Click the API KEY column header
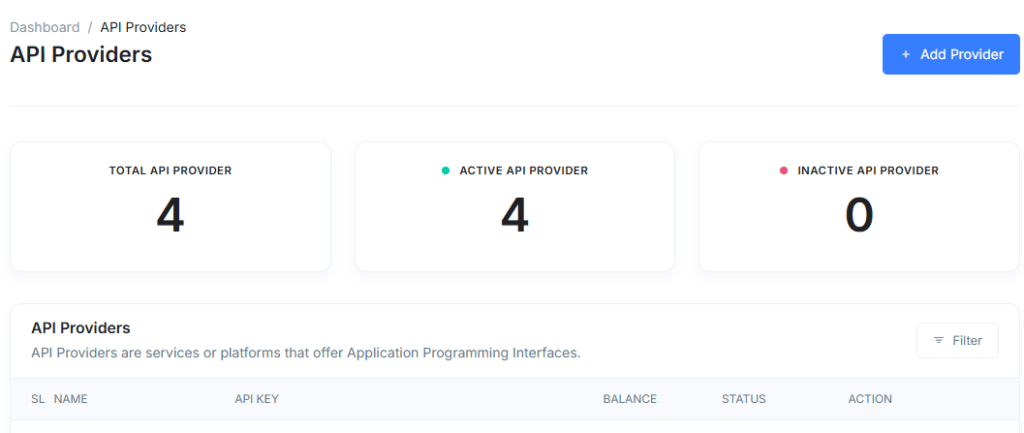 256,399
